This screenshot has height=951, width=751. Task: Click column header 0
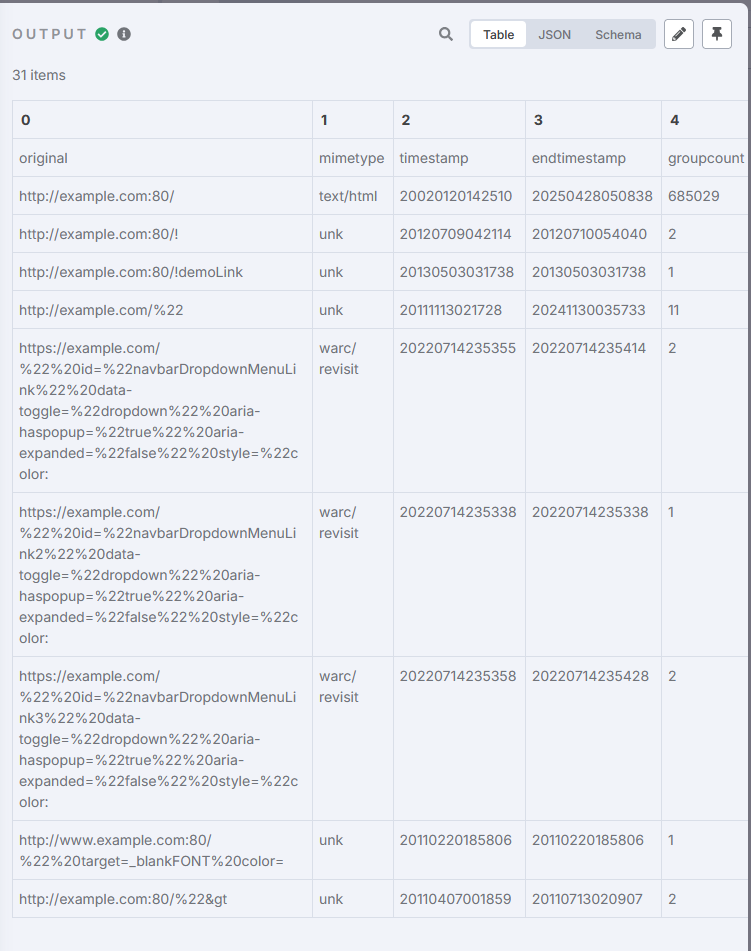pyautogui.click(x=26, y=120)
